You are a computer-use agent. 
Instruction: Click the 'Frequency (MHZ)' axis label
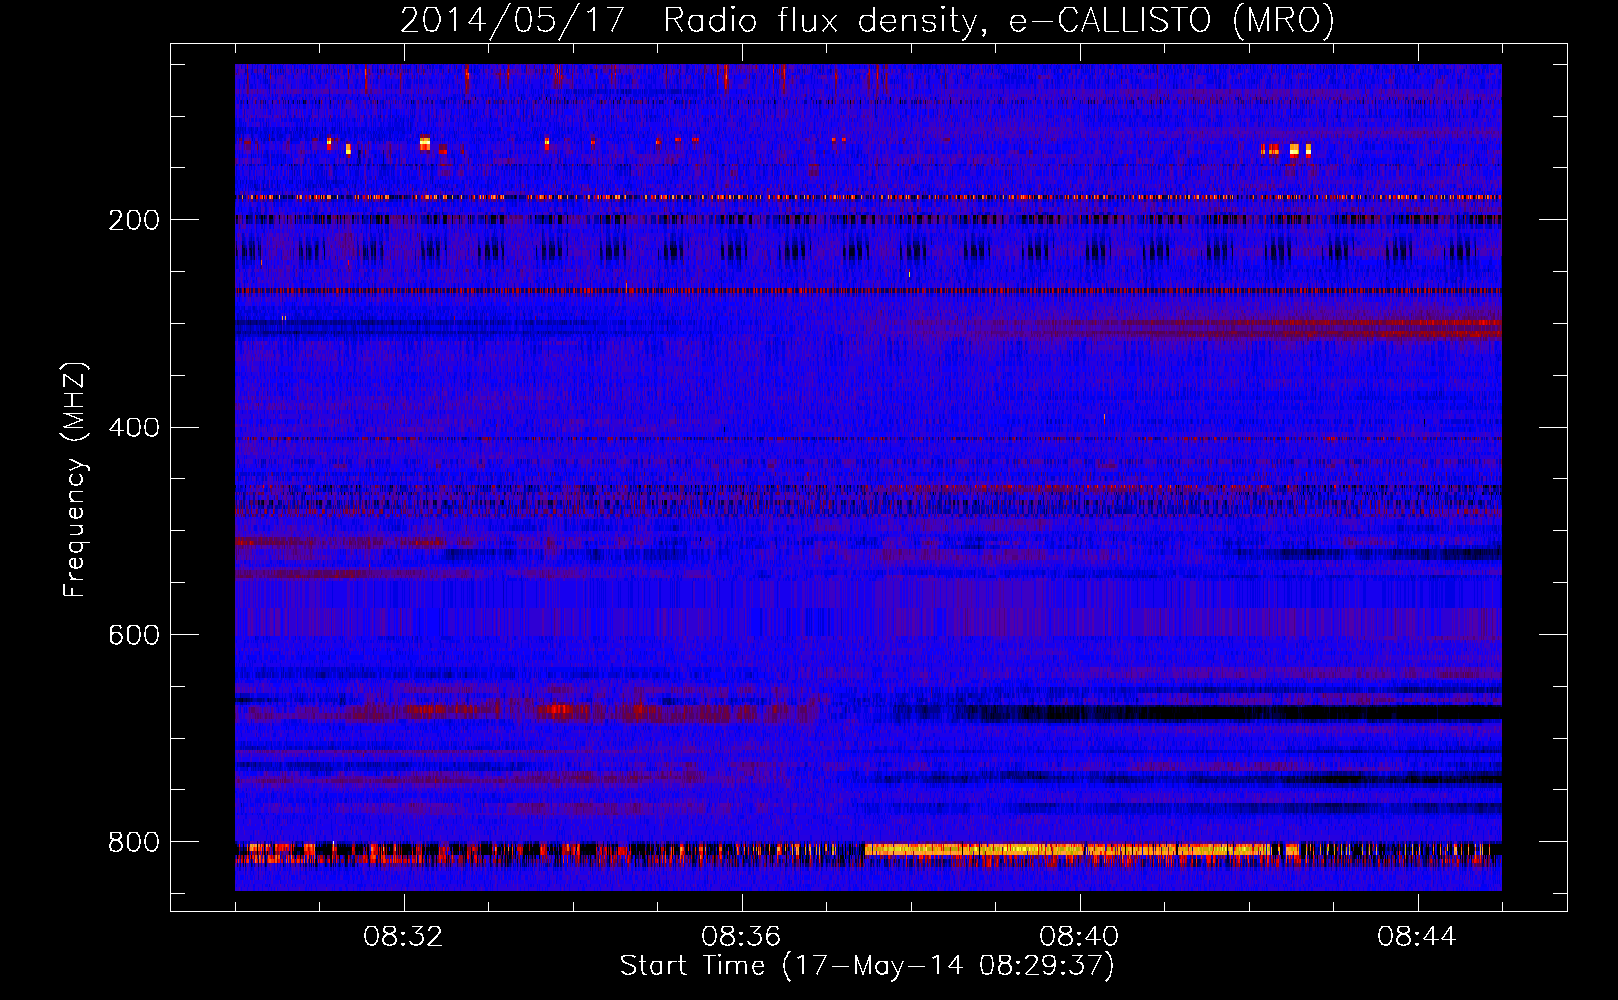point(75,479)
